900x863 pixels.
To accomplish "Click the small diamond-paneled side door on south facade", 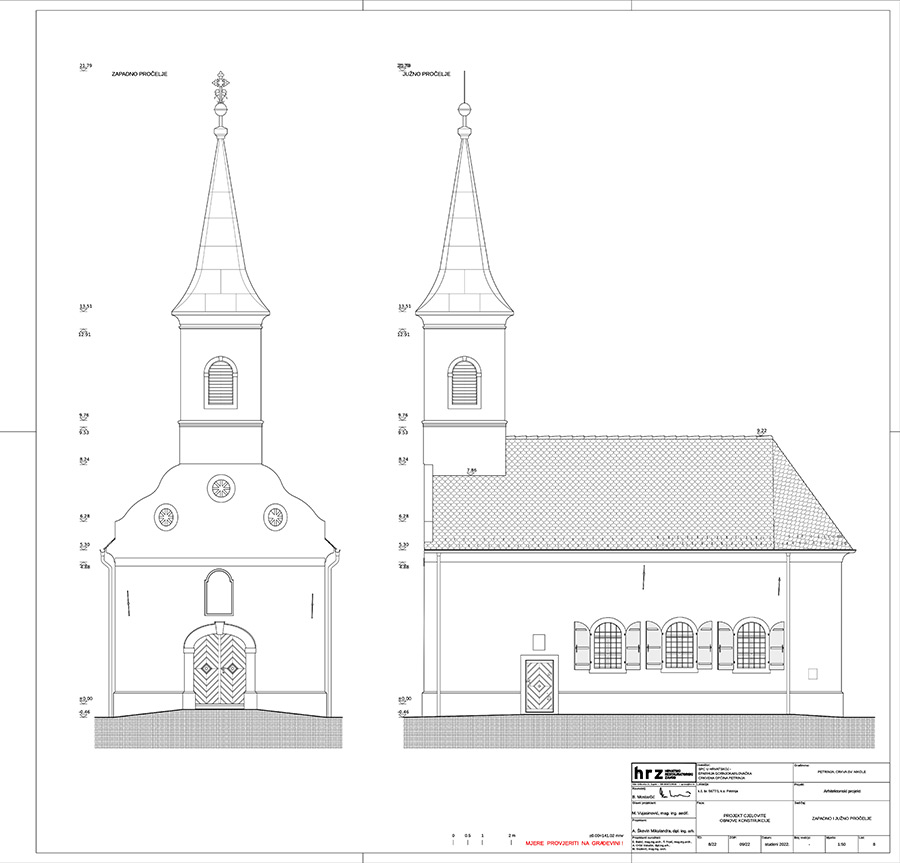I will coord(540,685).
